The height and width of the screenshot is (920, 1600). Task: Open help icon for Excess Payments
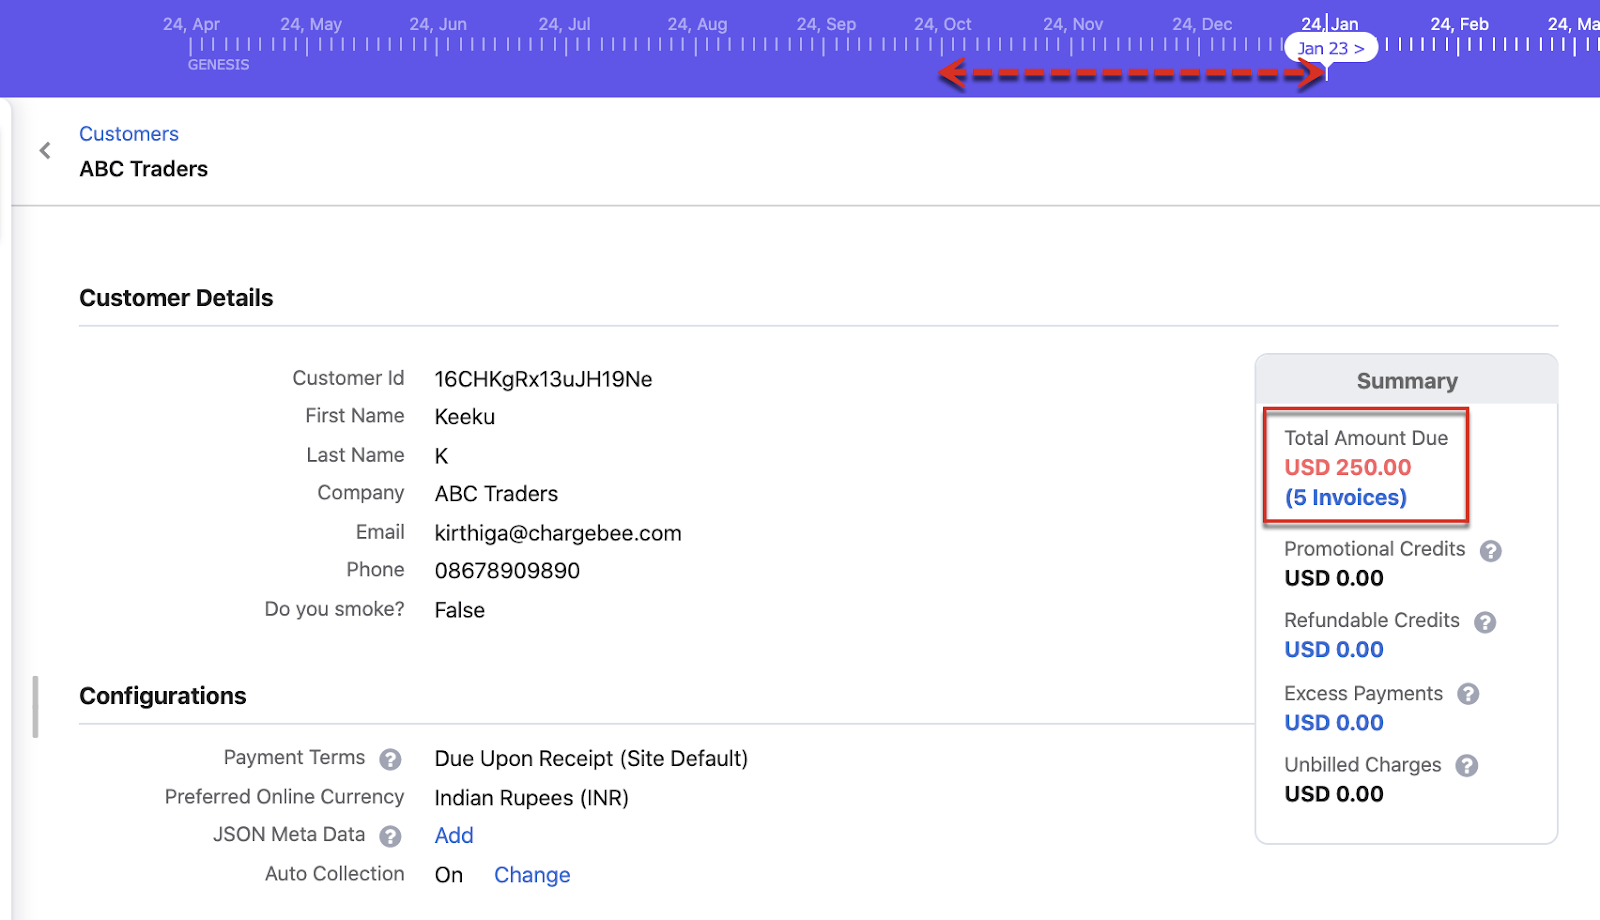1468,694
